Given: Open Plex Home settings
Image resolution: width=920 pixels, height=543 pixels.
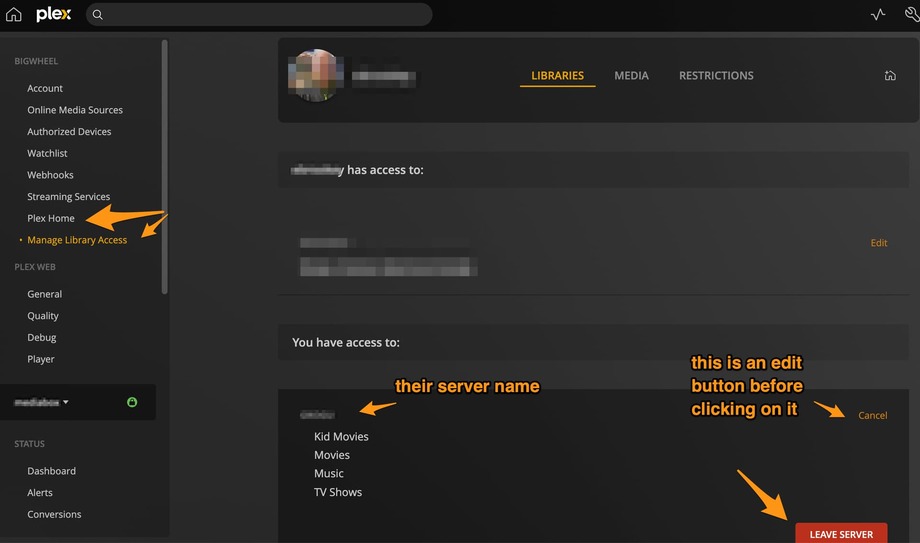Looking at the screenshot, I should click(x=50, y=218).
